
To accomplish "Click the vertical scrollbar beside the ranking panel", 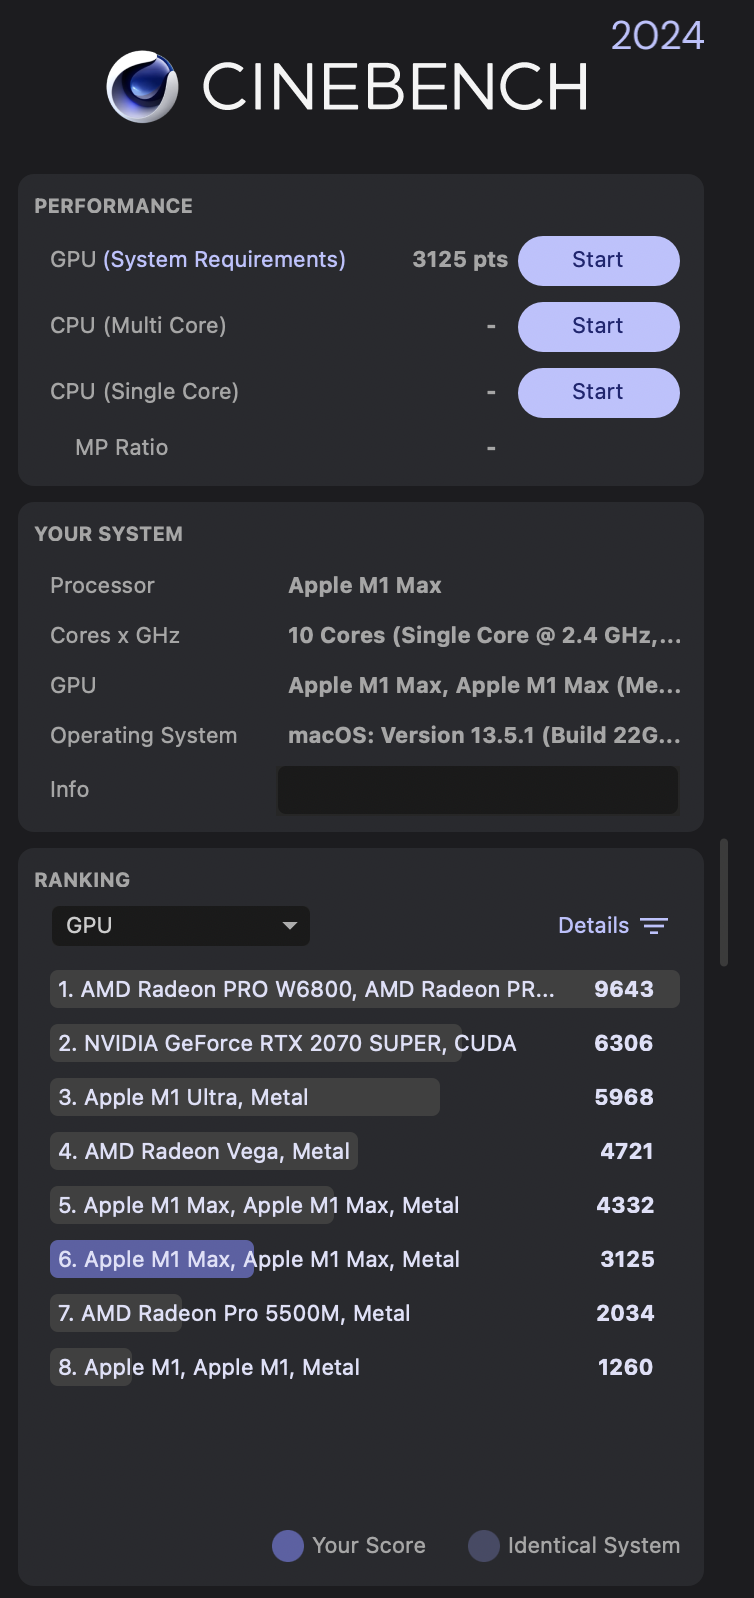I will coord(724,902).
